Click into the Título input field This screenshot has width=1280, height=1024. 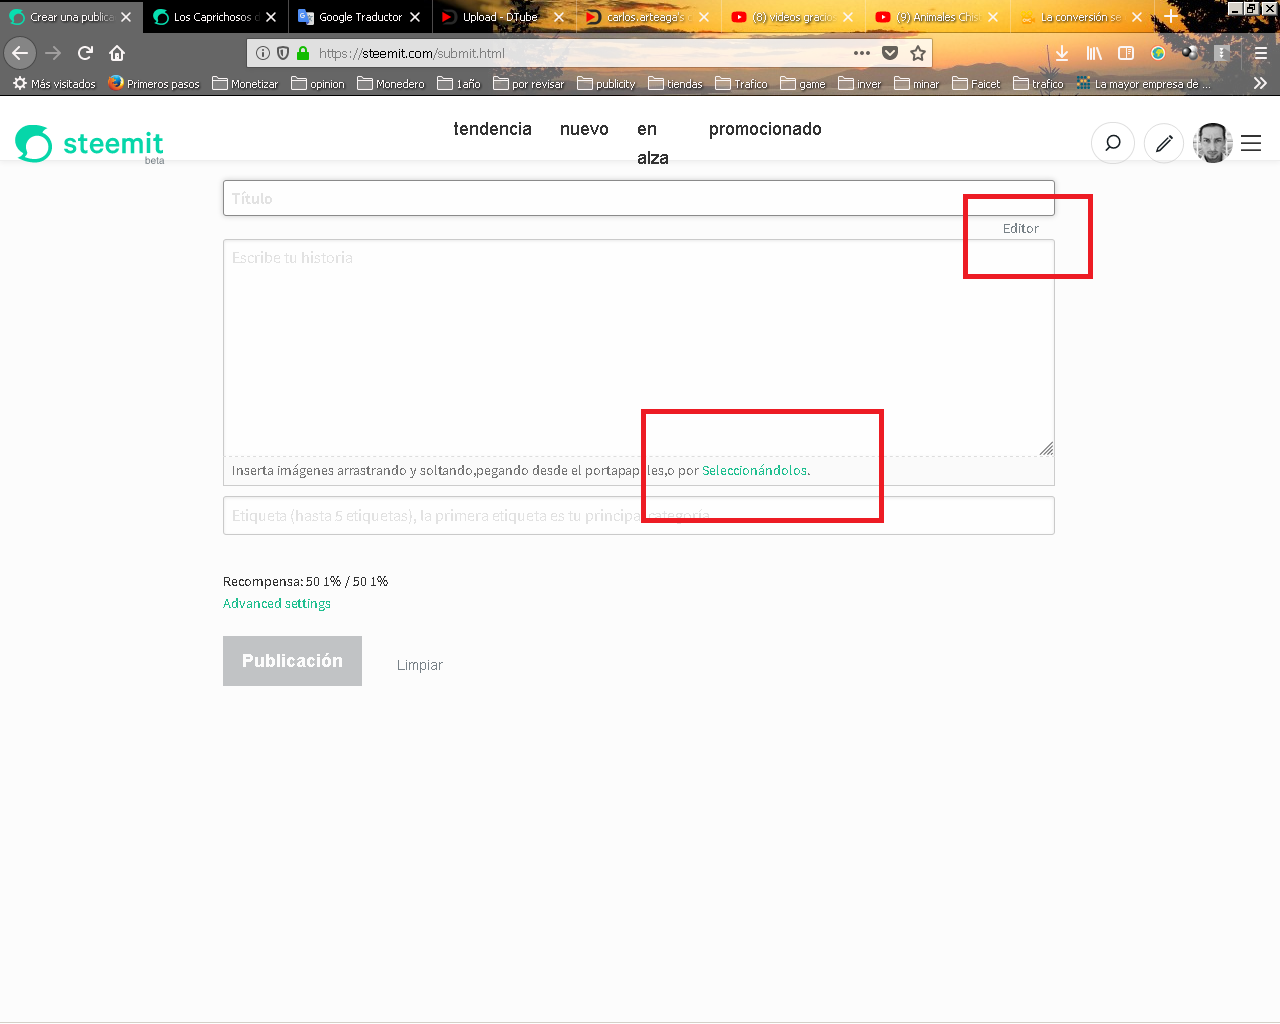point(638,198)
